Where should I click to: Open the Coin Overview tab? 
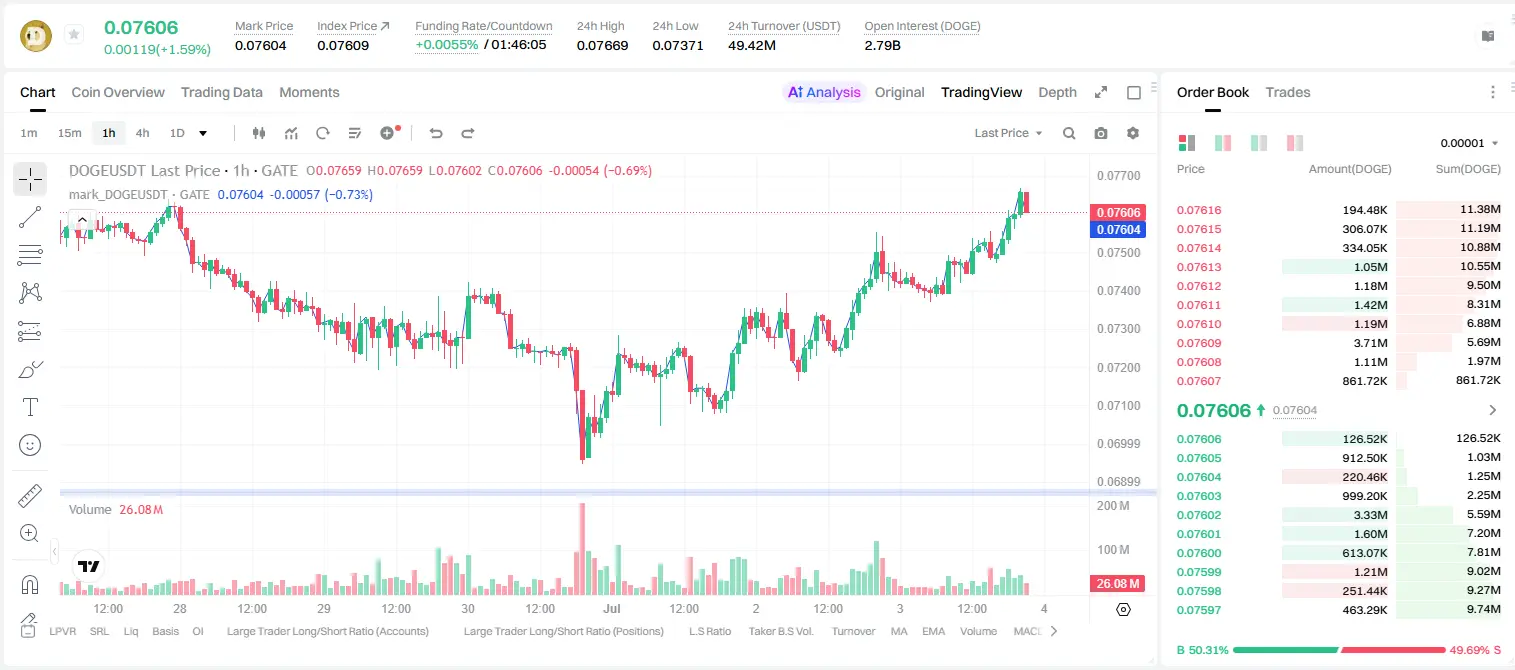click(118, 92)
